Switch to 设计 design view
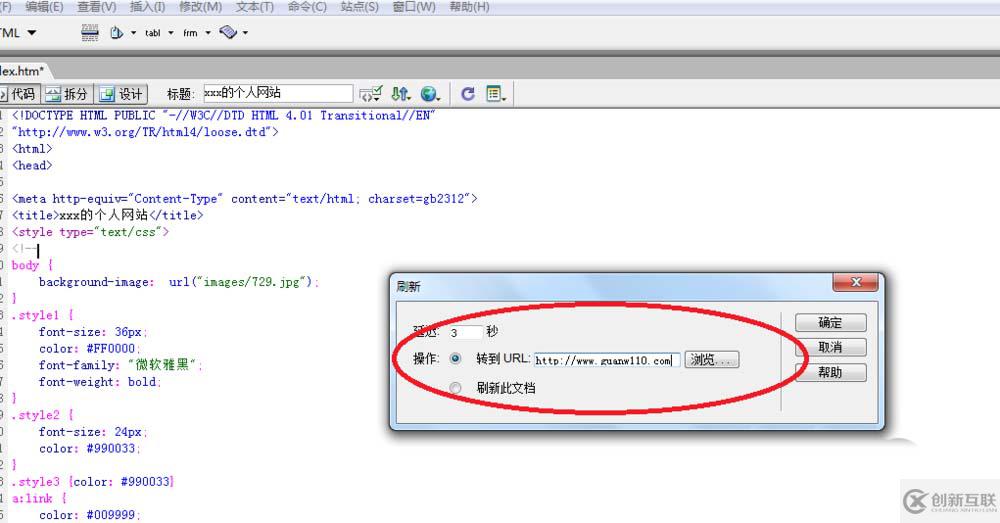The width and height of the screenshot is (1000, 523). (x=122, y=94)
